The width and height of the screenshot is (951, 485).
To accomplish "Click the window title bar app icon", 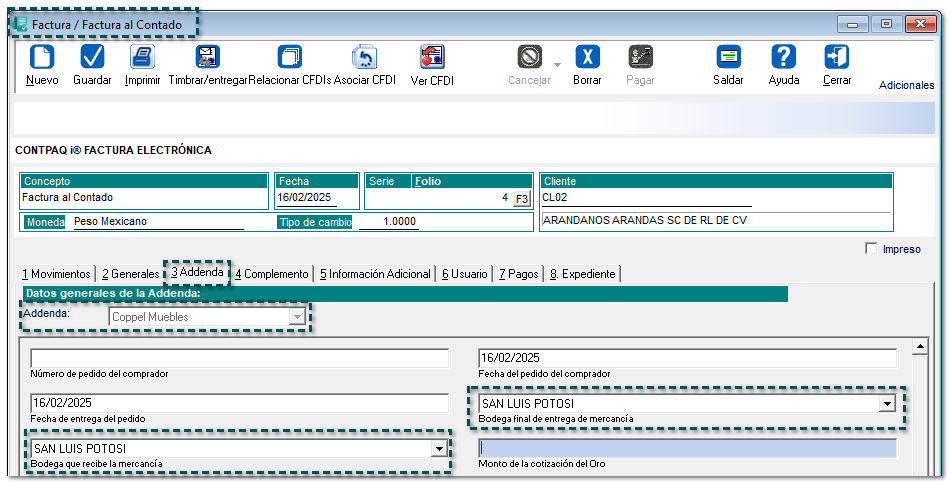I will tap(21, 24).
